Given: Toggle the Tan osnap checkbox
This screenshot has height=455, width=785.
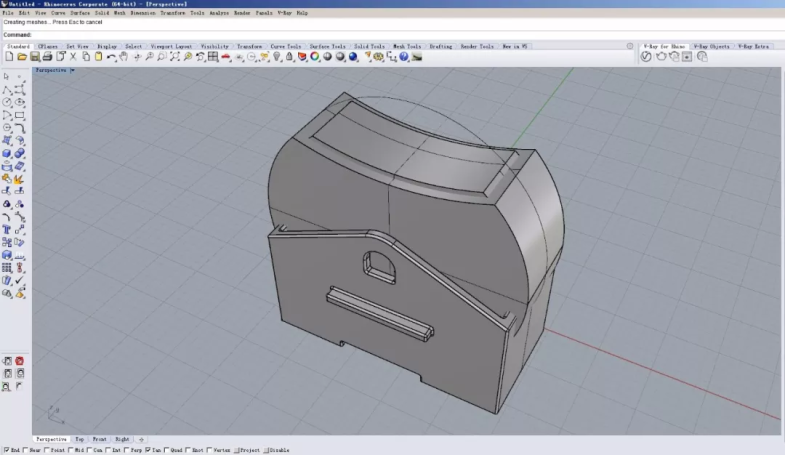Looking at the screenshot, I should 148,451.
